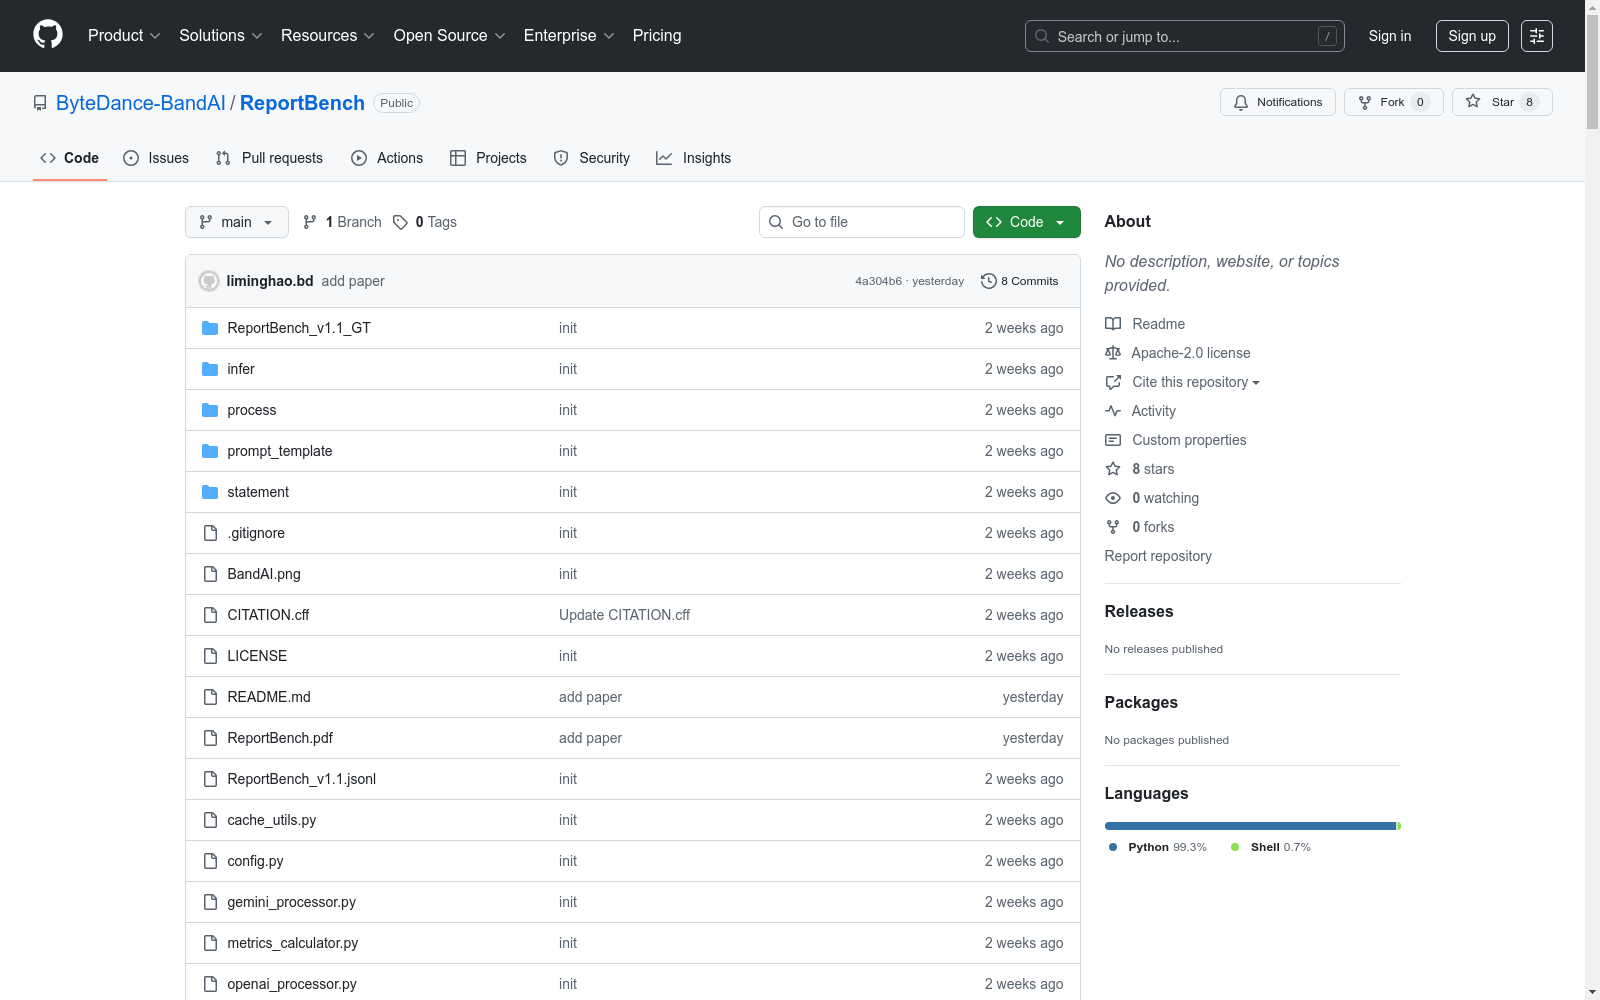Expand the Enterprise menu
This screenshot has height=1000, width=1600.
coord(569,36)
